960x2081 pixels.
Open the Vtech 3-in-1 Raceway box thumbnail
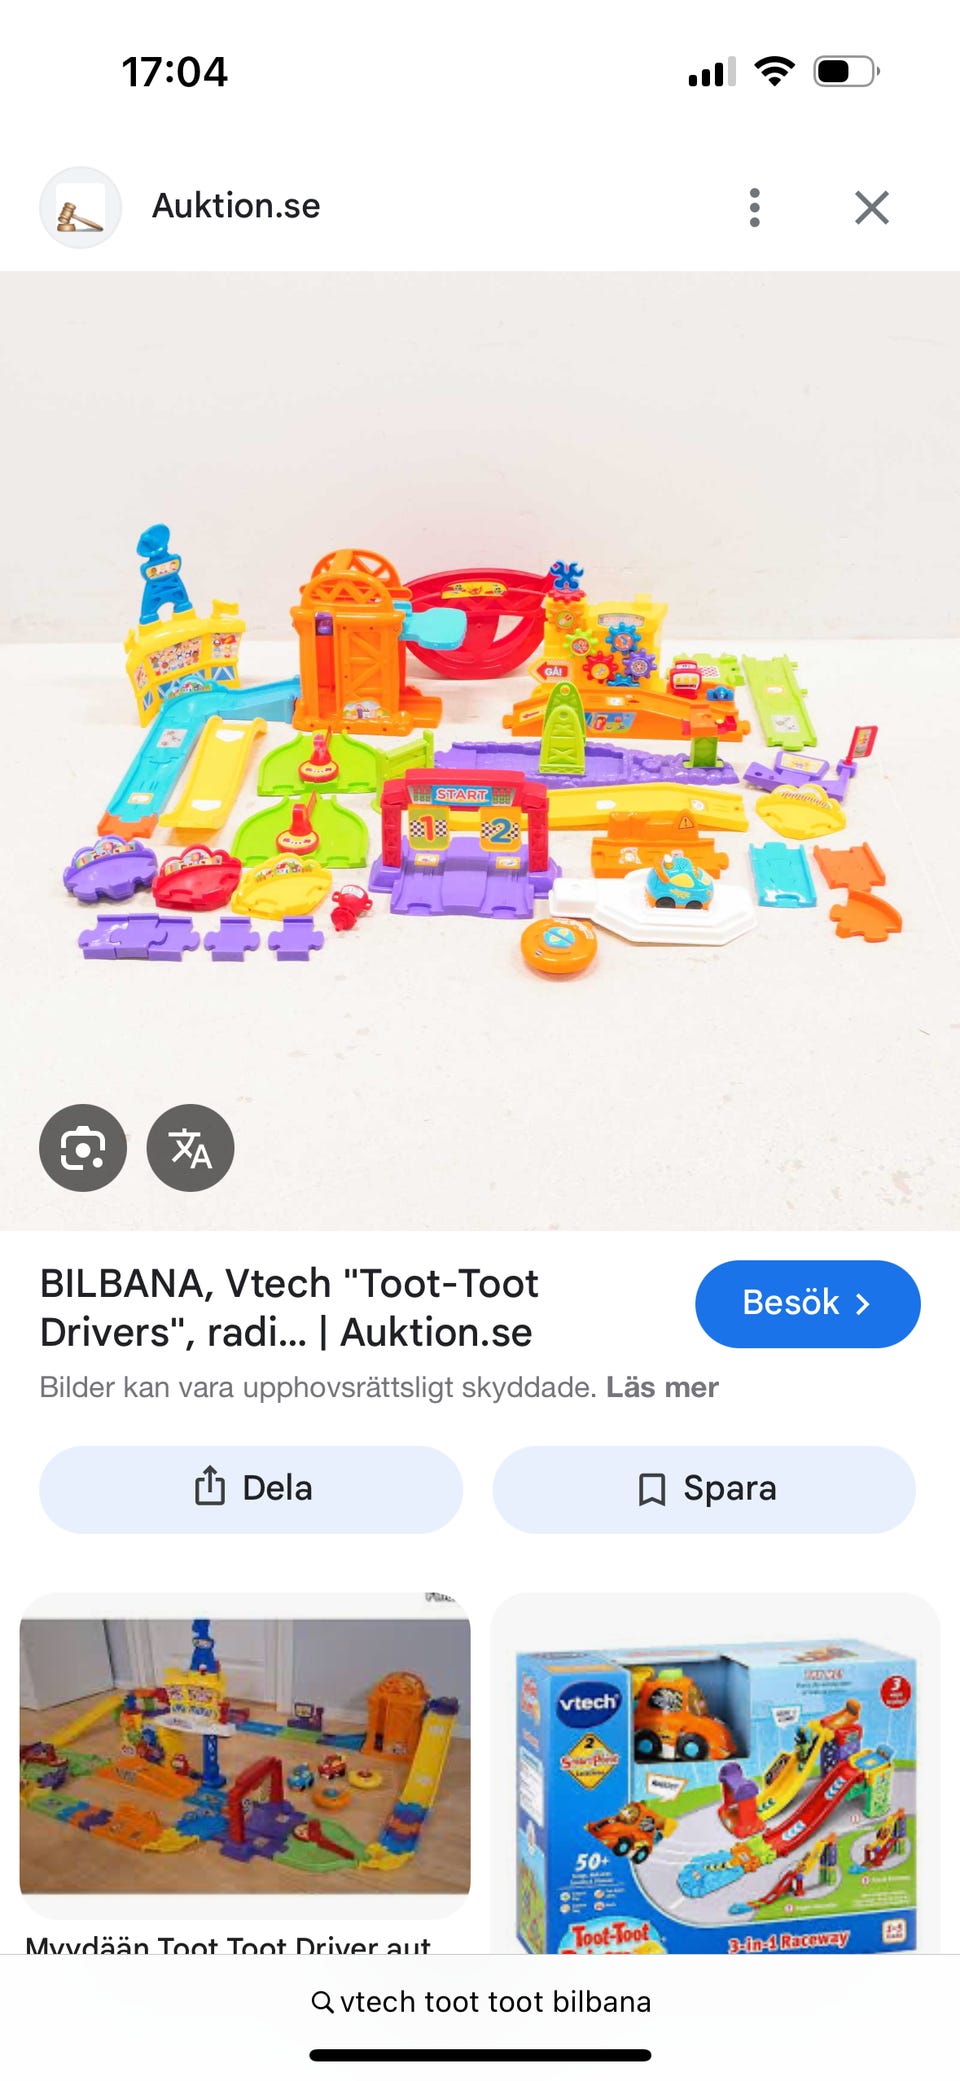[x=715, y=1773]
